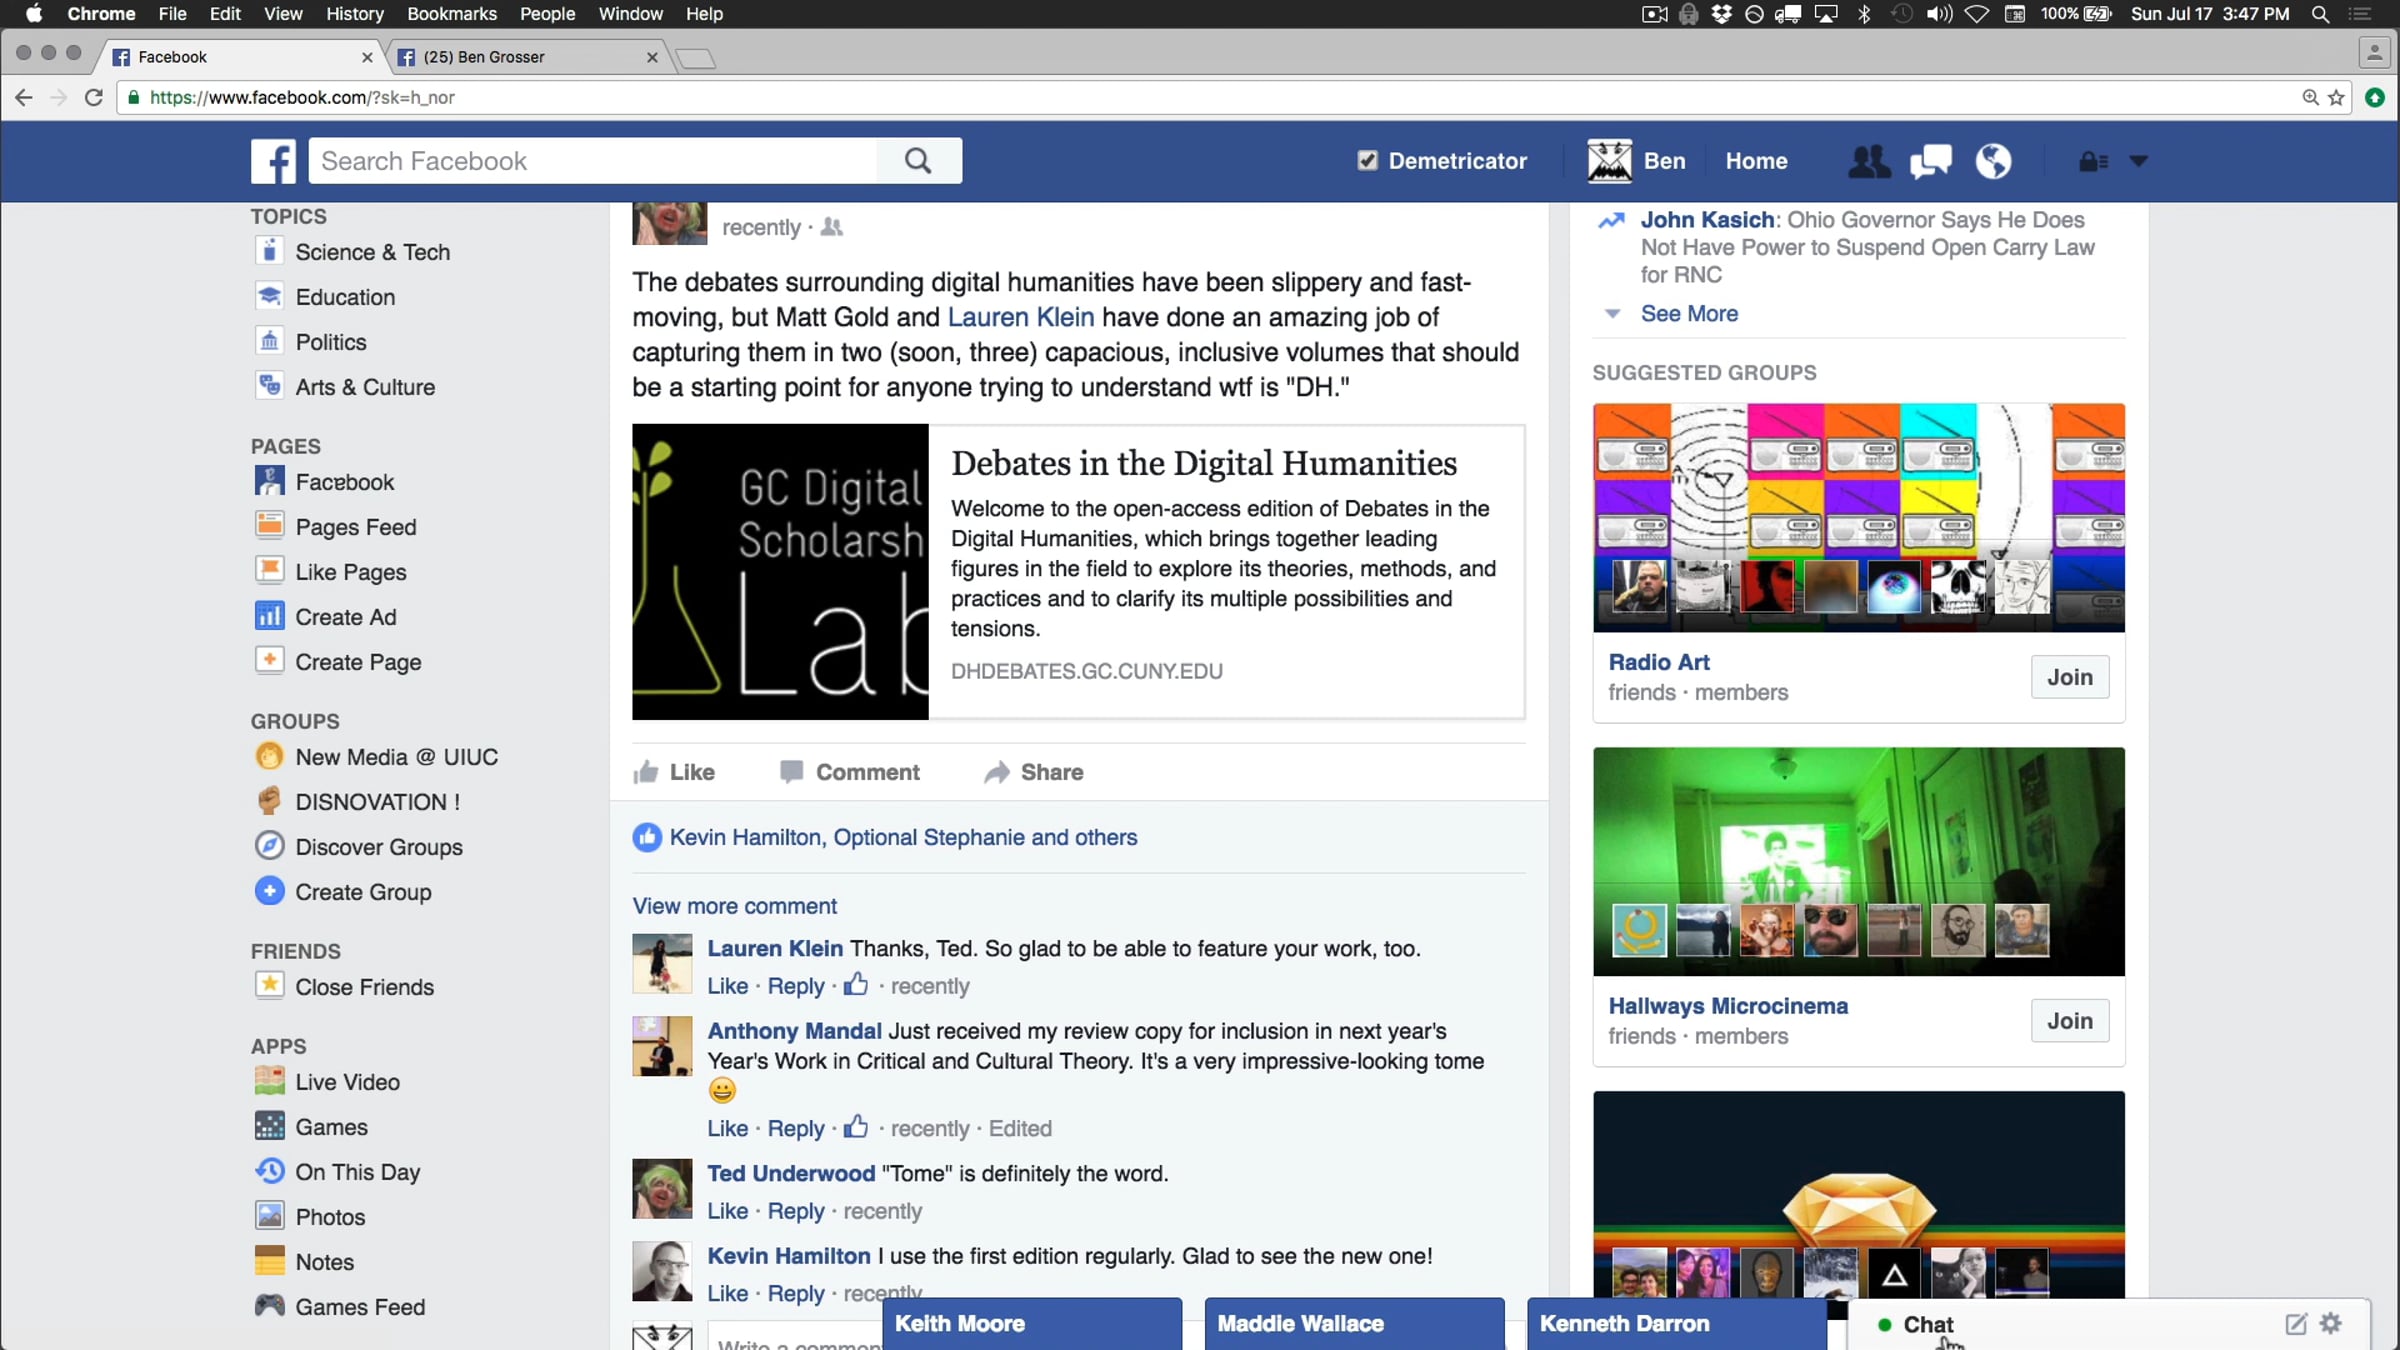Click Ben's profile picture in header
The width and height of the screenshot is (2400, 1350).
tap(1609, 161)
